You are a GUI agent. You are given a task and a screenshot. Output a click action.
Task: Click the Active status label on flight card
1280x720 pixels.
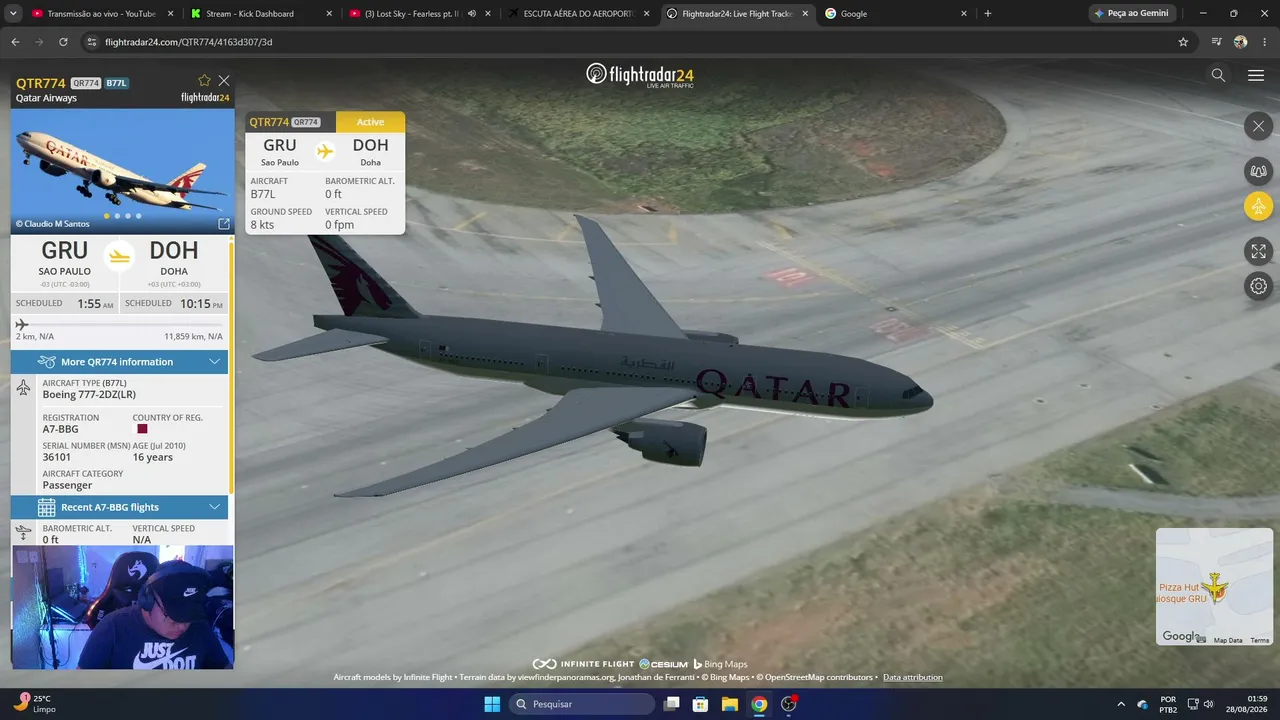370,122
